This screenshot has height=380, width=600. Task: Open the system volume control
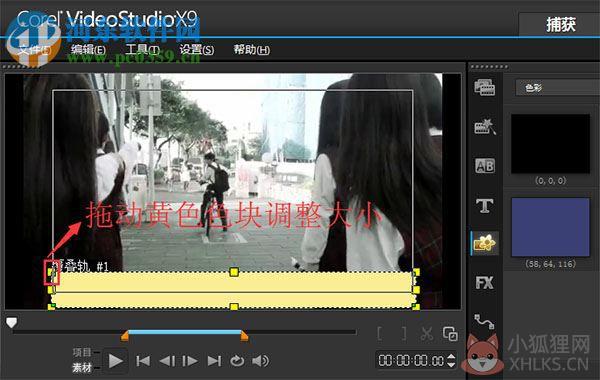click(x=261, y=361)
